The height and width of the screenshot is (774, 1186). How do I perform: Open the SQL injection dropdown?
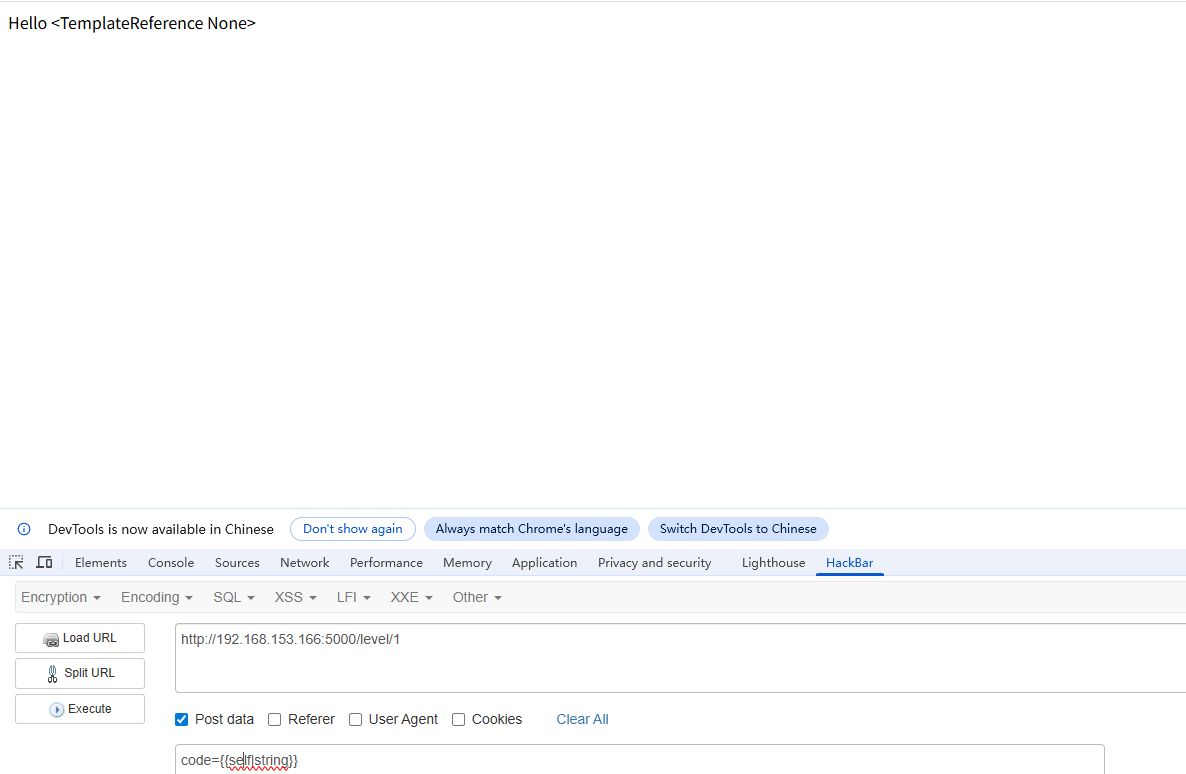pos(233,598)
